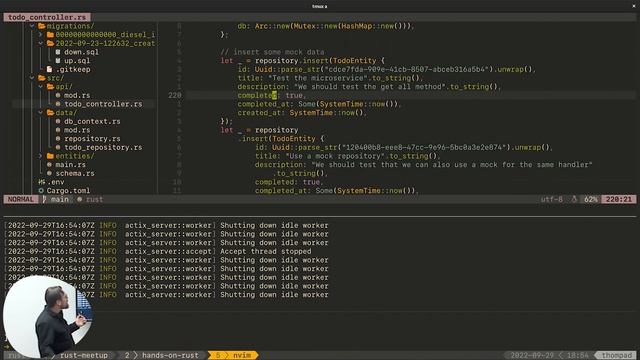
Task: Click the Linux icon in the statusline
Action: 574,199
